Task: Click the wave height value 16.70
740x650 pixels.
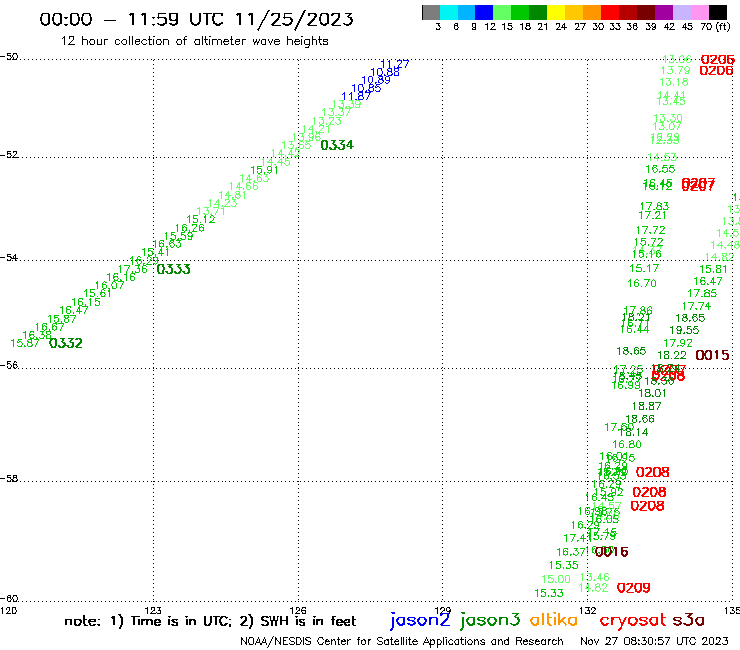Action: (x=642, y=283)
